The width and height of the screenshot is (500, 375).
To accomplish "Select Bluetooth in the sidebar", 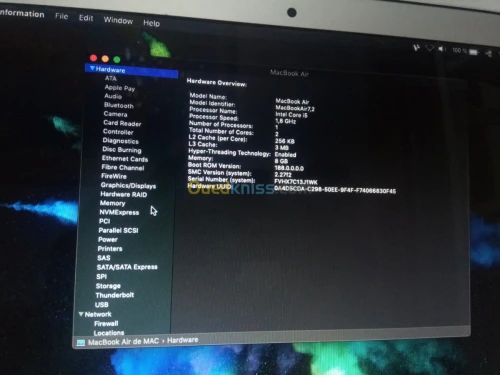I will pos(119,105).
